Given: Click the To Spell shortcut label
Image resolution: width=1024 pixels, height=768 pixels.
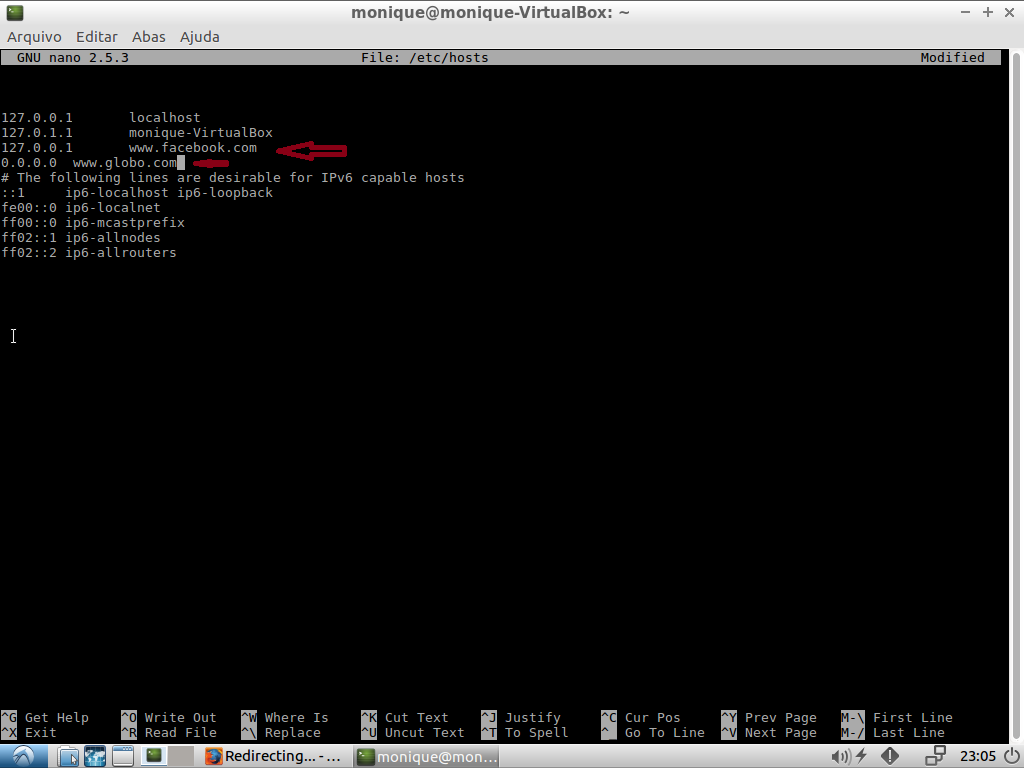Looking at the screenshot, I should click(536, 733).
